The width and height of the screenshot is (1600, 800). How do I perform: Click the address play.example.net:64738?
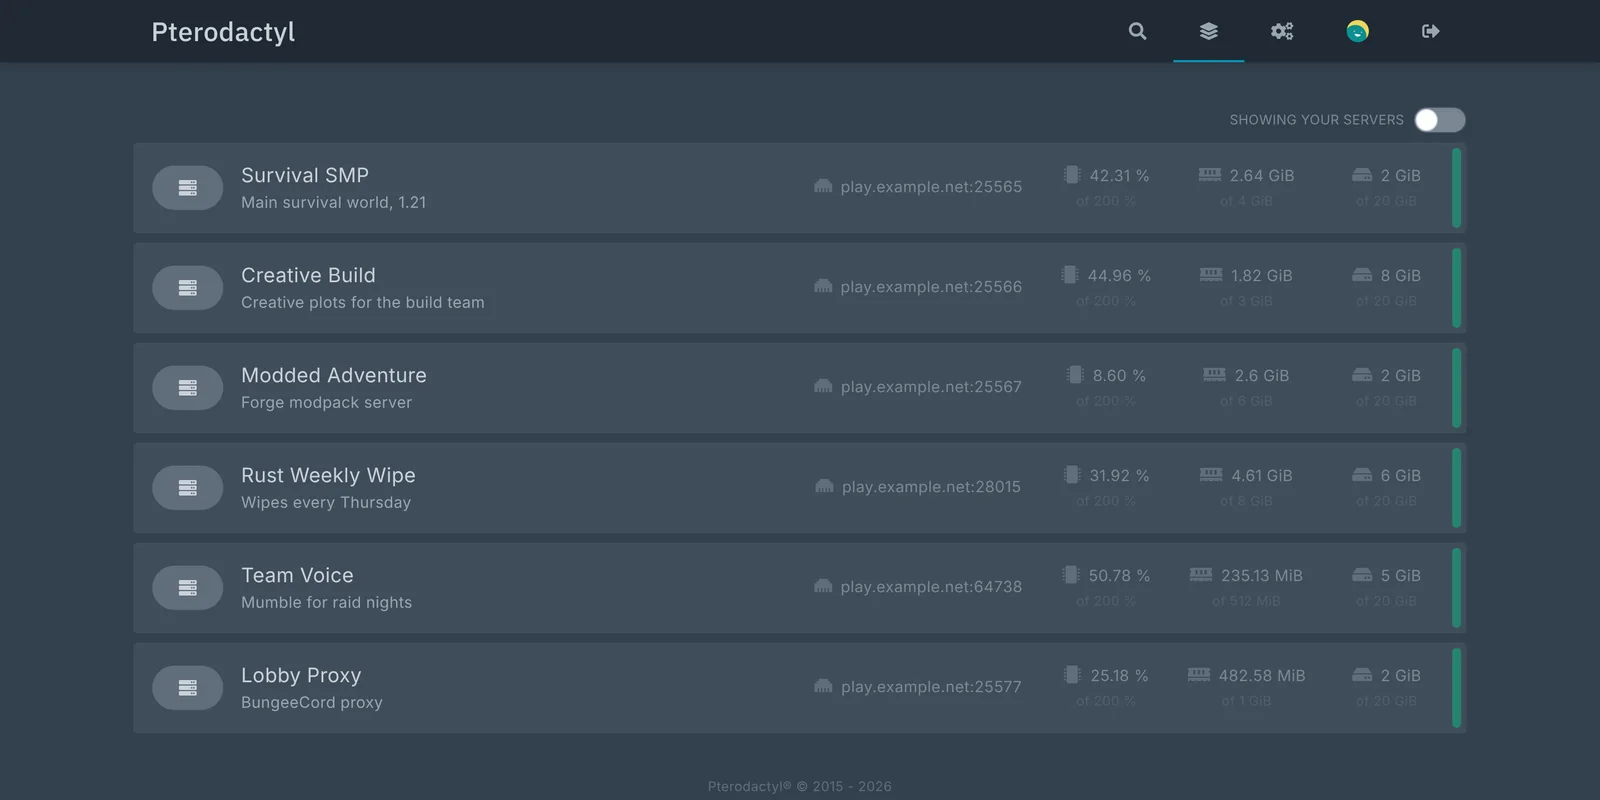[x=931, y=587]
